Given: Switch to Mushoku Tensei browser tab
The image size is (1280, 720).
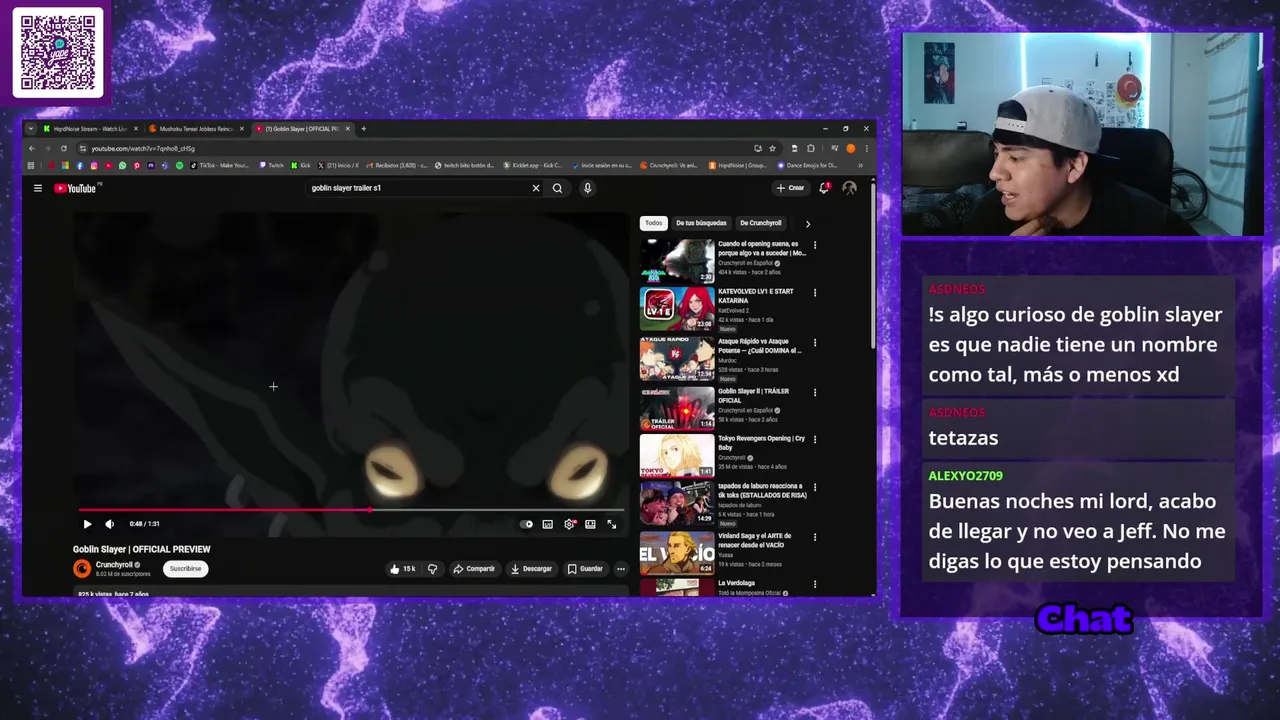Looking at the screenshot, I should point(194,128).
